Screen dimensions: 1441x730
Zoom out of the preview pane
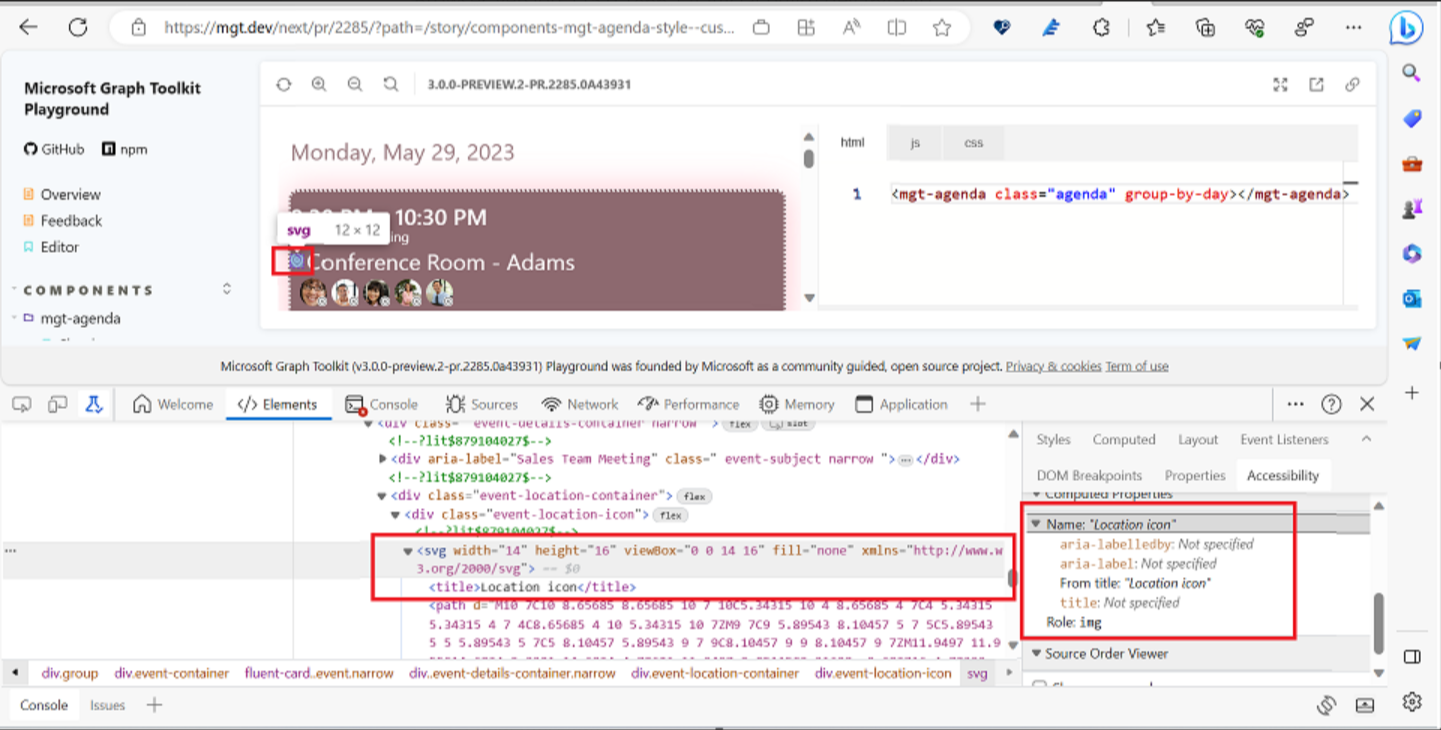(x=355, y=84)
